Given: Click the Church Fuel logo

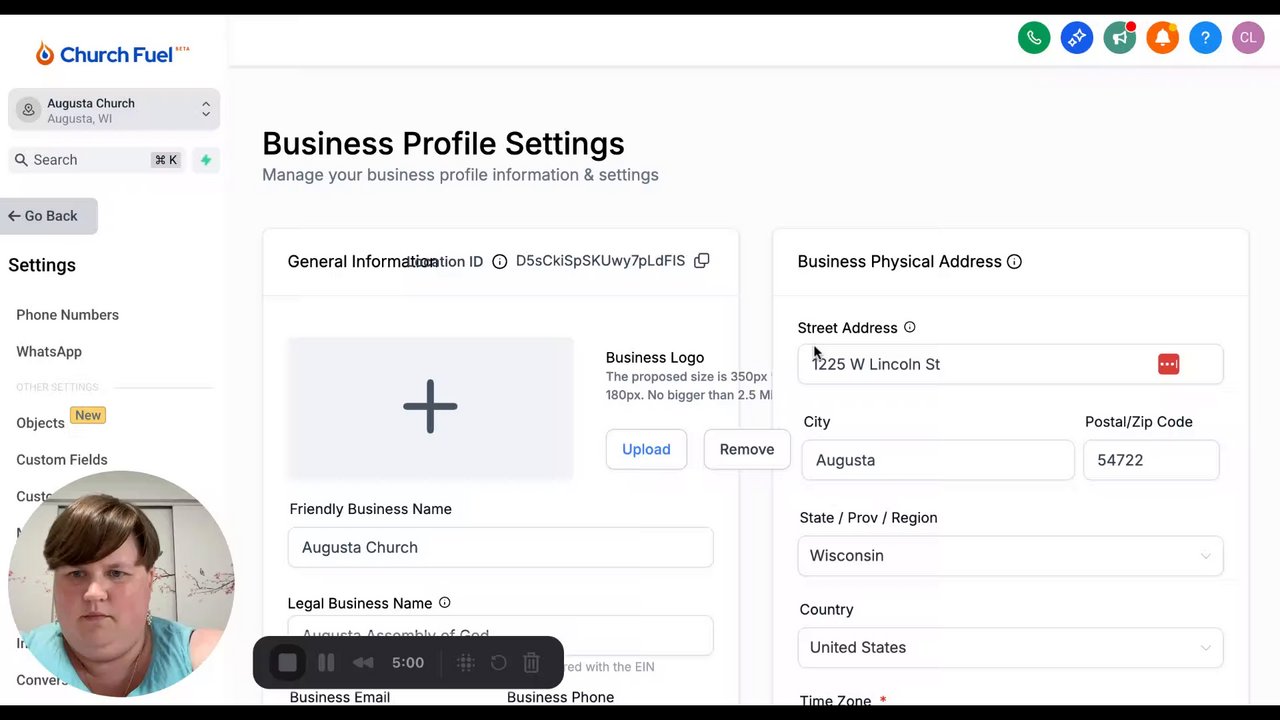Looking at the screenshot, I should 113,54.
